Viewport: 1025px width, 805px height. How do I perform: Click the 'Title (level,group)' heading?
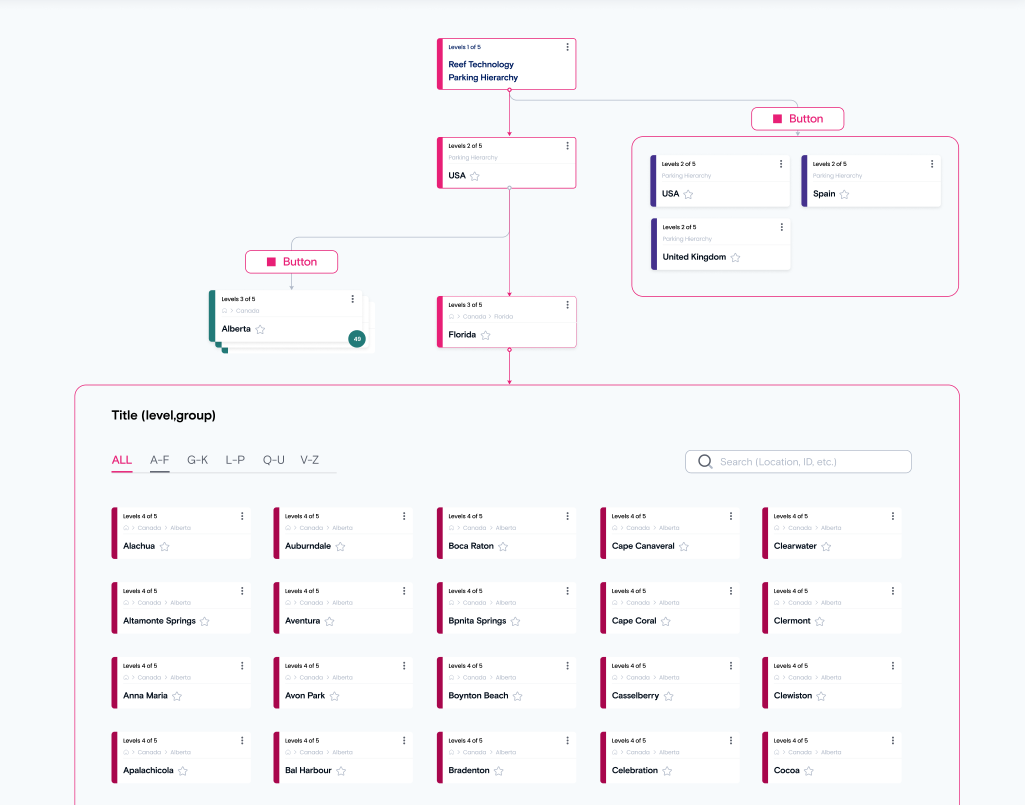163,415
